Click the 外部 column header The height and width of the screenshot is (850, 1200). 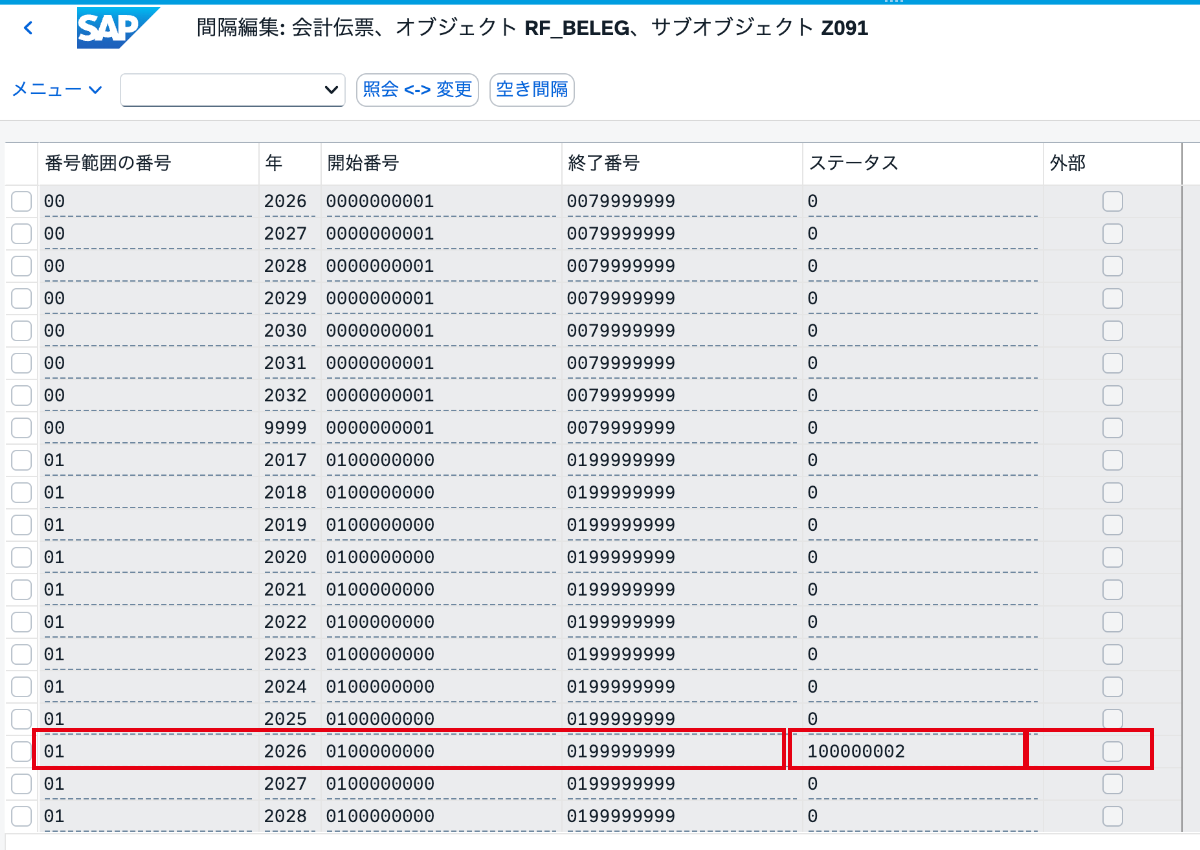(x=1112, y=164)
